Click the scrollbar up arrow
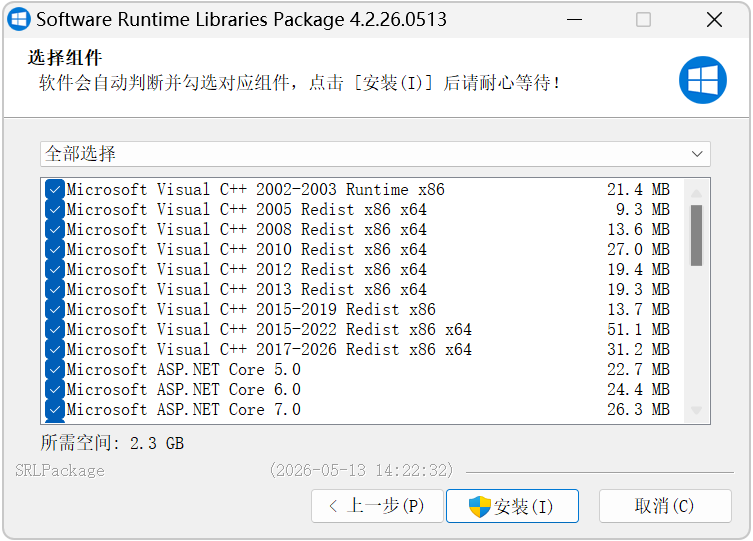This screenshot has width=753, height=541. click(696, 193)
